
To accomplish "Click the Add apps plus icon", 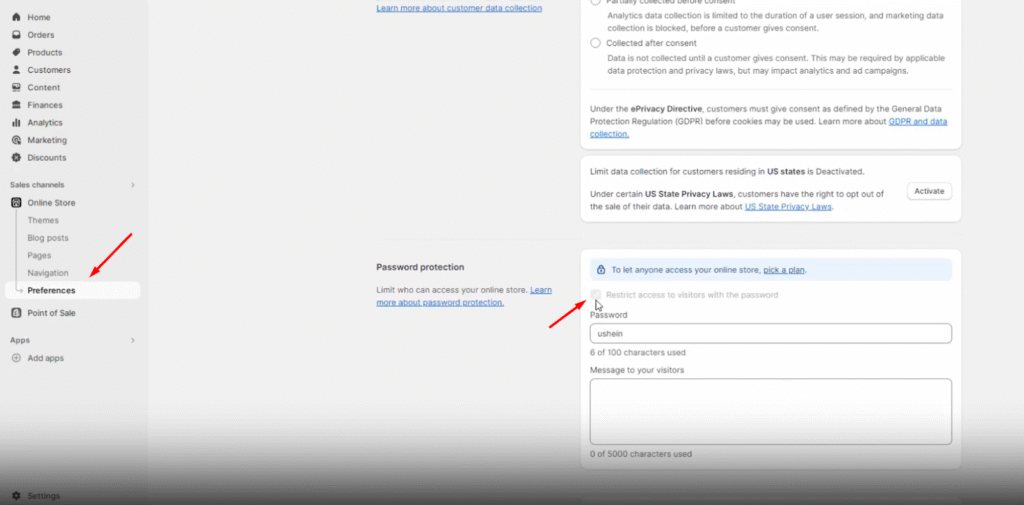I will click(x=16, y=358).
